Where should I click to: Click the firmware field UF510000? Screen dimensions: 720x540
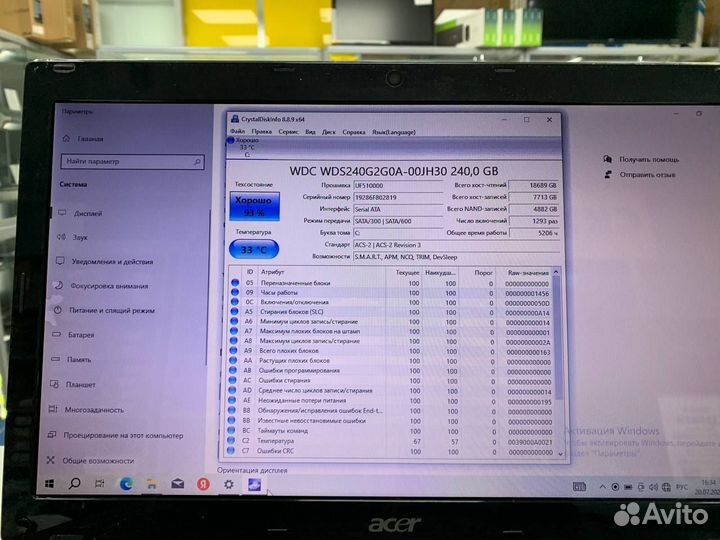tap(398, 186)
